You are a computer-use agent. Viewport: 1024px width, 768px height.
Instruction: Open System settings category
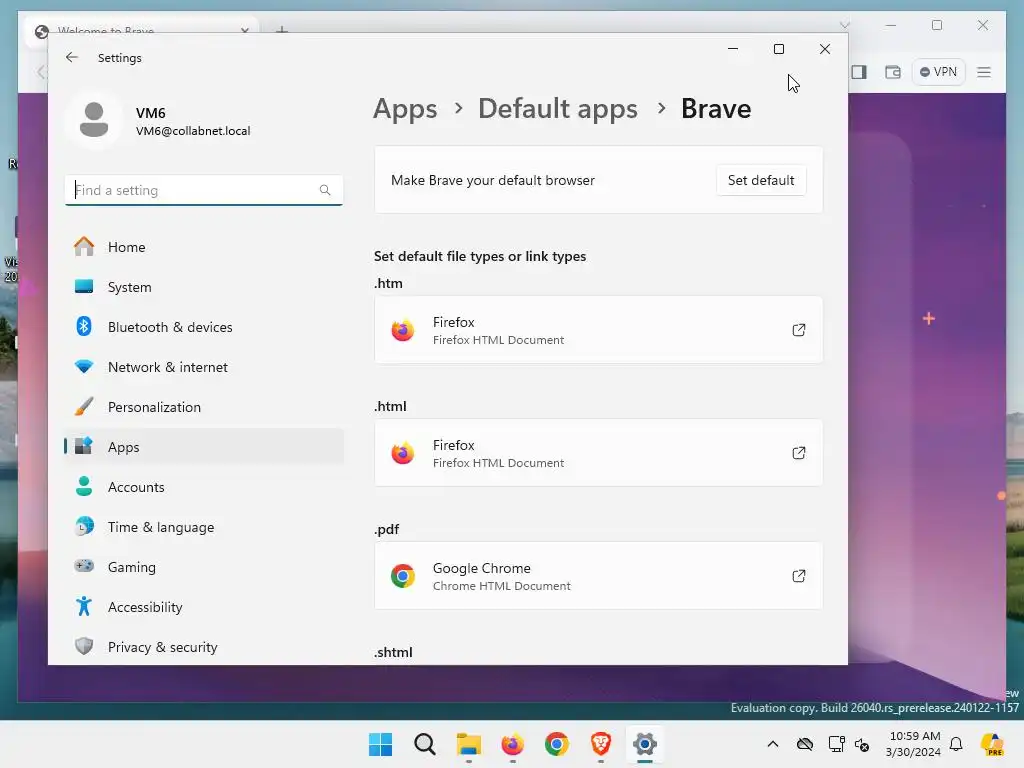[204, 287]
